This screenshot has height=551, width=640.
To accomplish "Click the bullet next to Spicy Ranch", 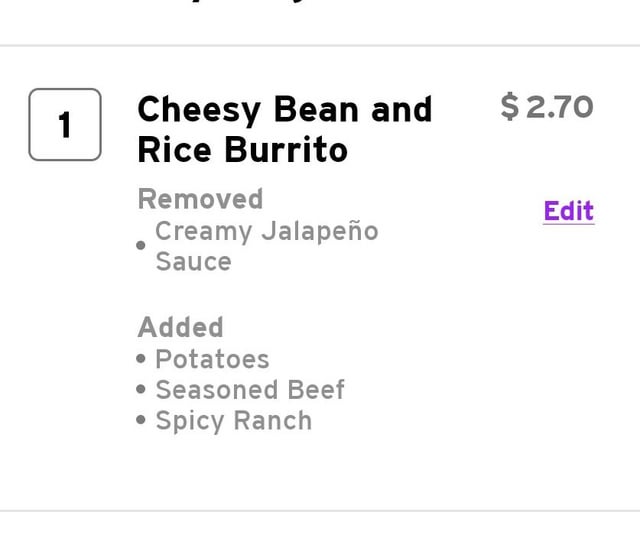I will (x=141, y=420).
